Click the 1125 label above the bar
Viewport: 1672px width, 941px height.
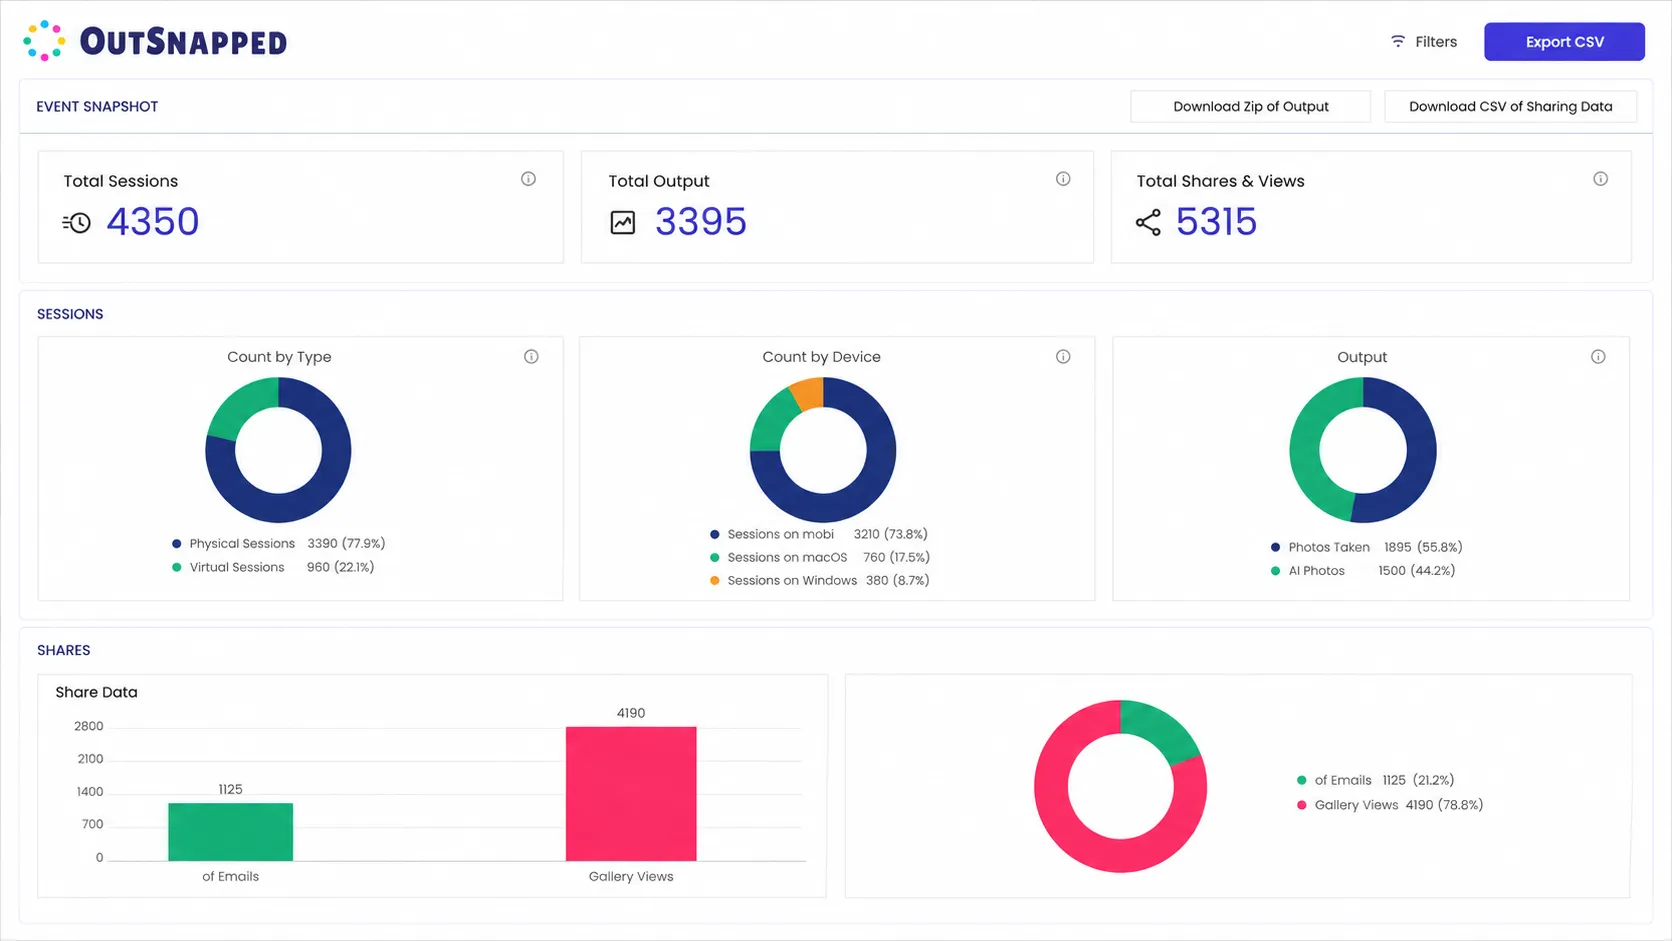click(230, 789)
